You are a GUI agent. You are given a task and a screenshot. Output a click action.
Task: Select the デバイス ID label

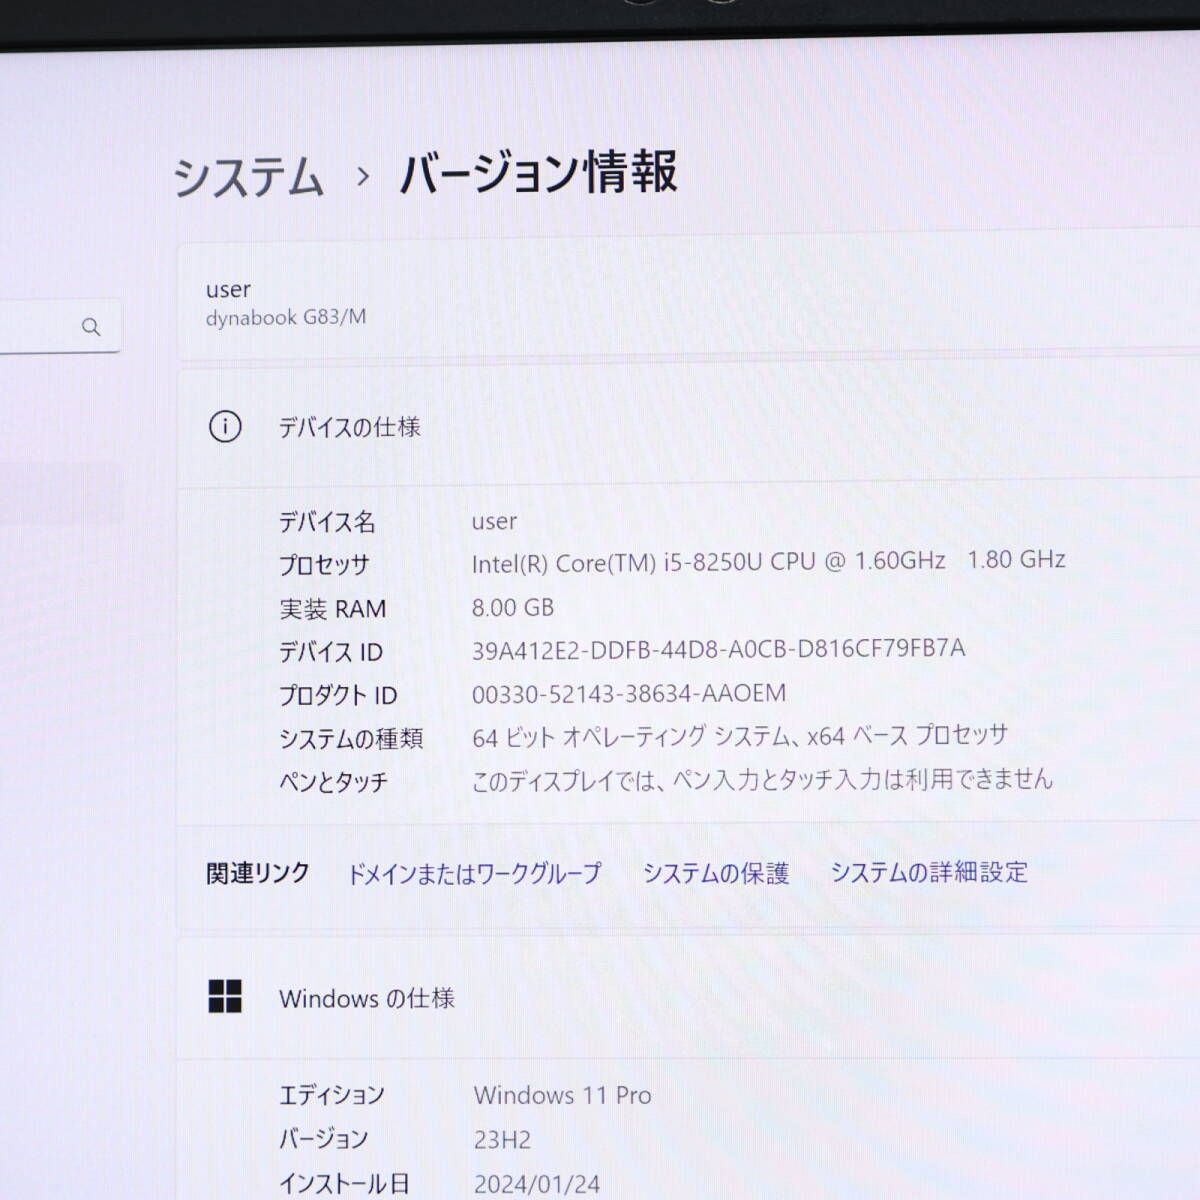pos(330,652)
